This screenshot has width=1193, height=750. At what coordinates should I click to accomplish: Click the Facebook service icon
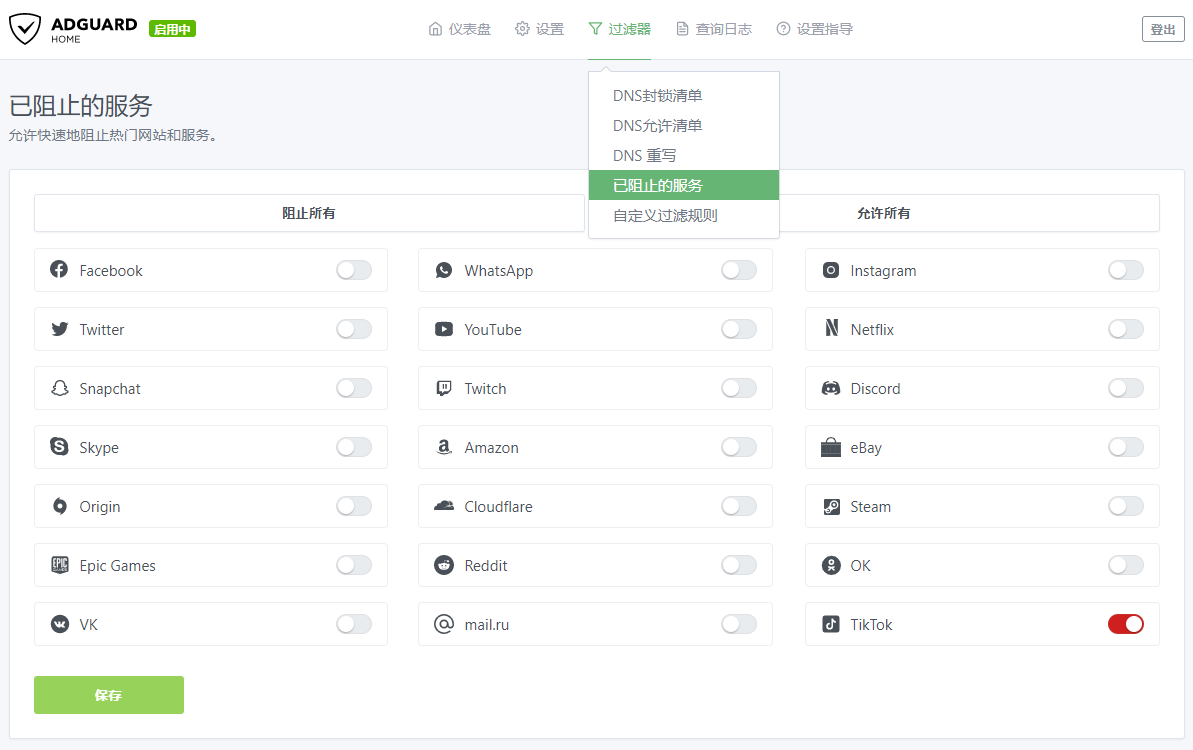(x=59, y=270)
